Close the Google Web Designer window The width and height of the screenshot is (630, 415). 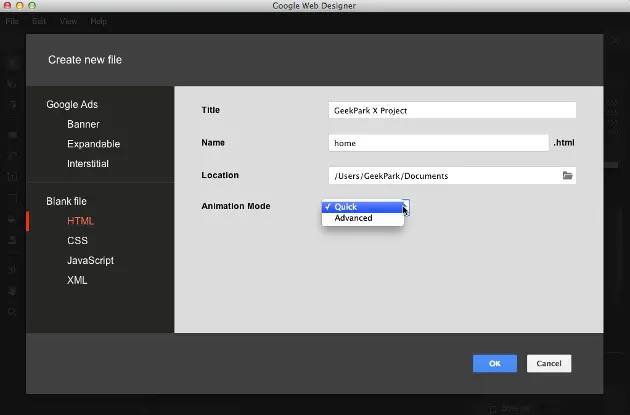coord(7,6)
